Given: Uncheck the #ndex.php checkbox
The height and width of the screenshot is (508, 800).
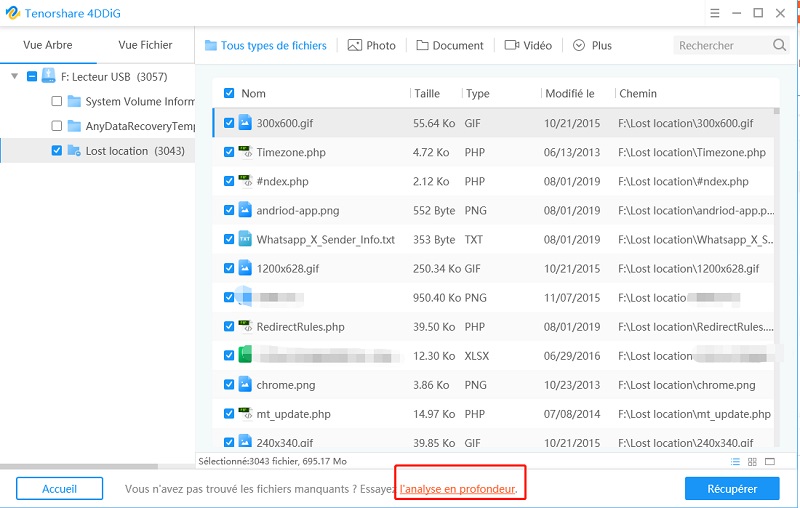Looking at the screenshot, I should (229, 181).
